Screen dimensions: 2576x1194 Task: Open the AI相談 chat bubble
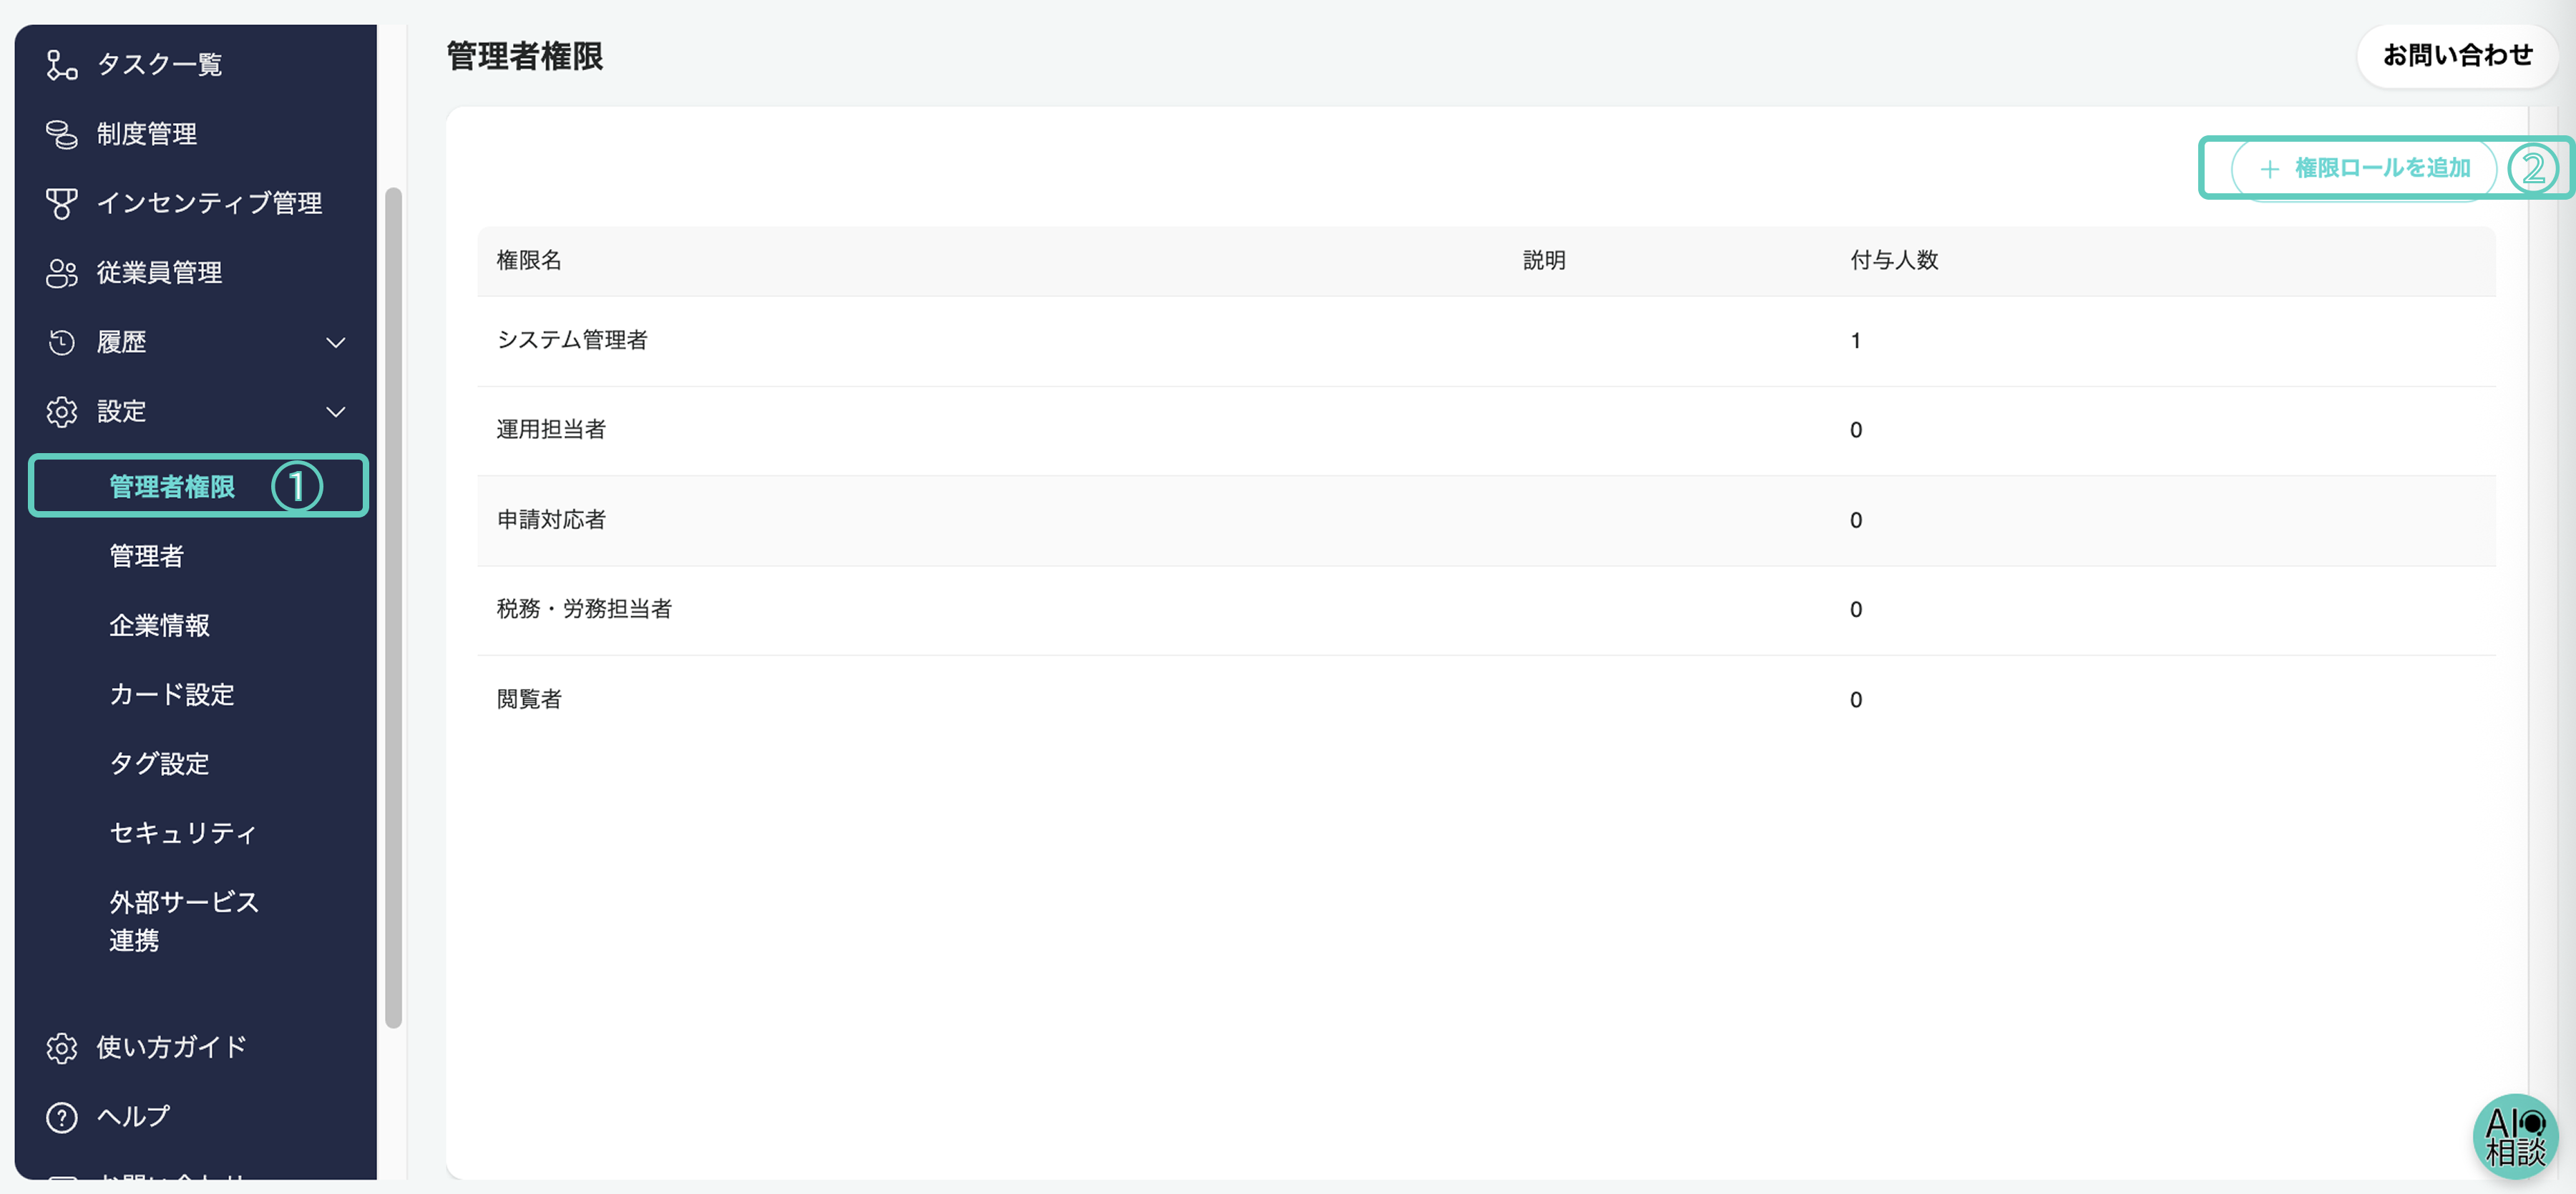[2514, 1136]
